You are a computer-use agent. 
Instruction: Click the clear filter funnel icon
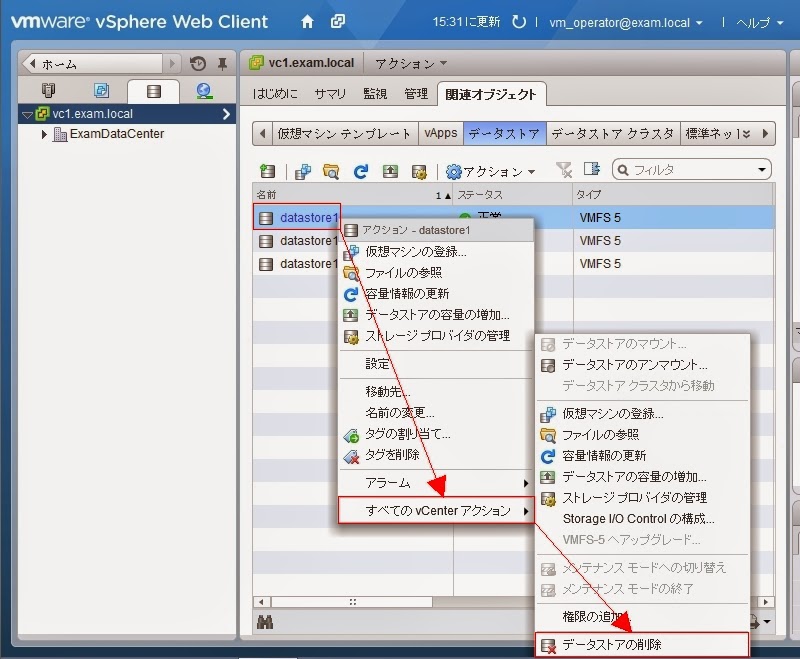pyautogui.click(x=564, y=170)
